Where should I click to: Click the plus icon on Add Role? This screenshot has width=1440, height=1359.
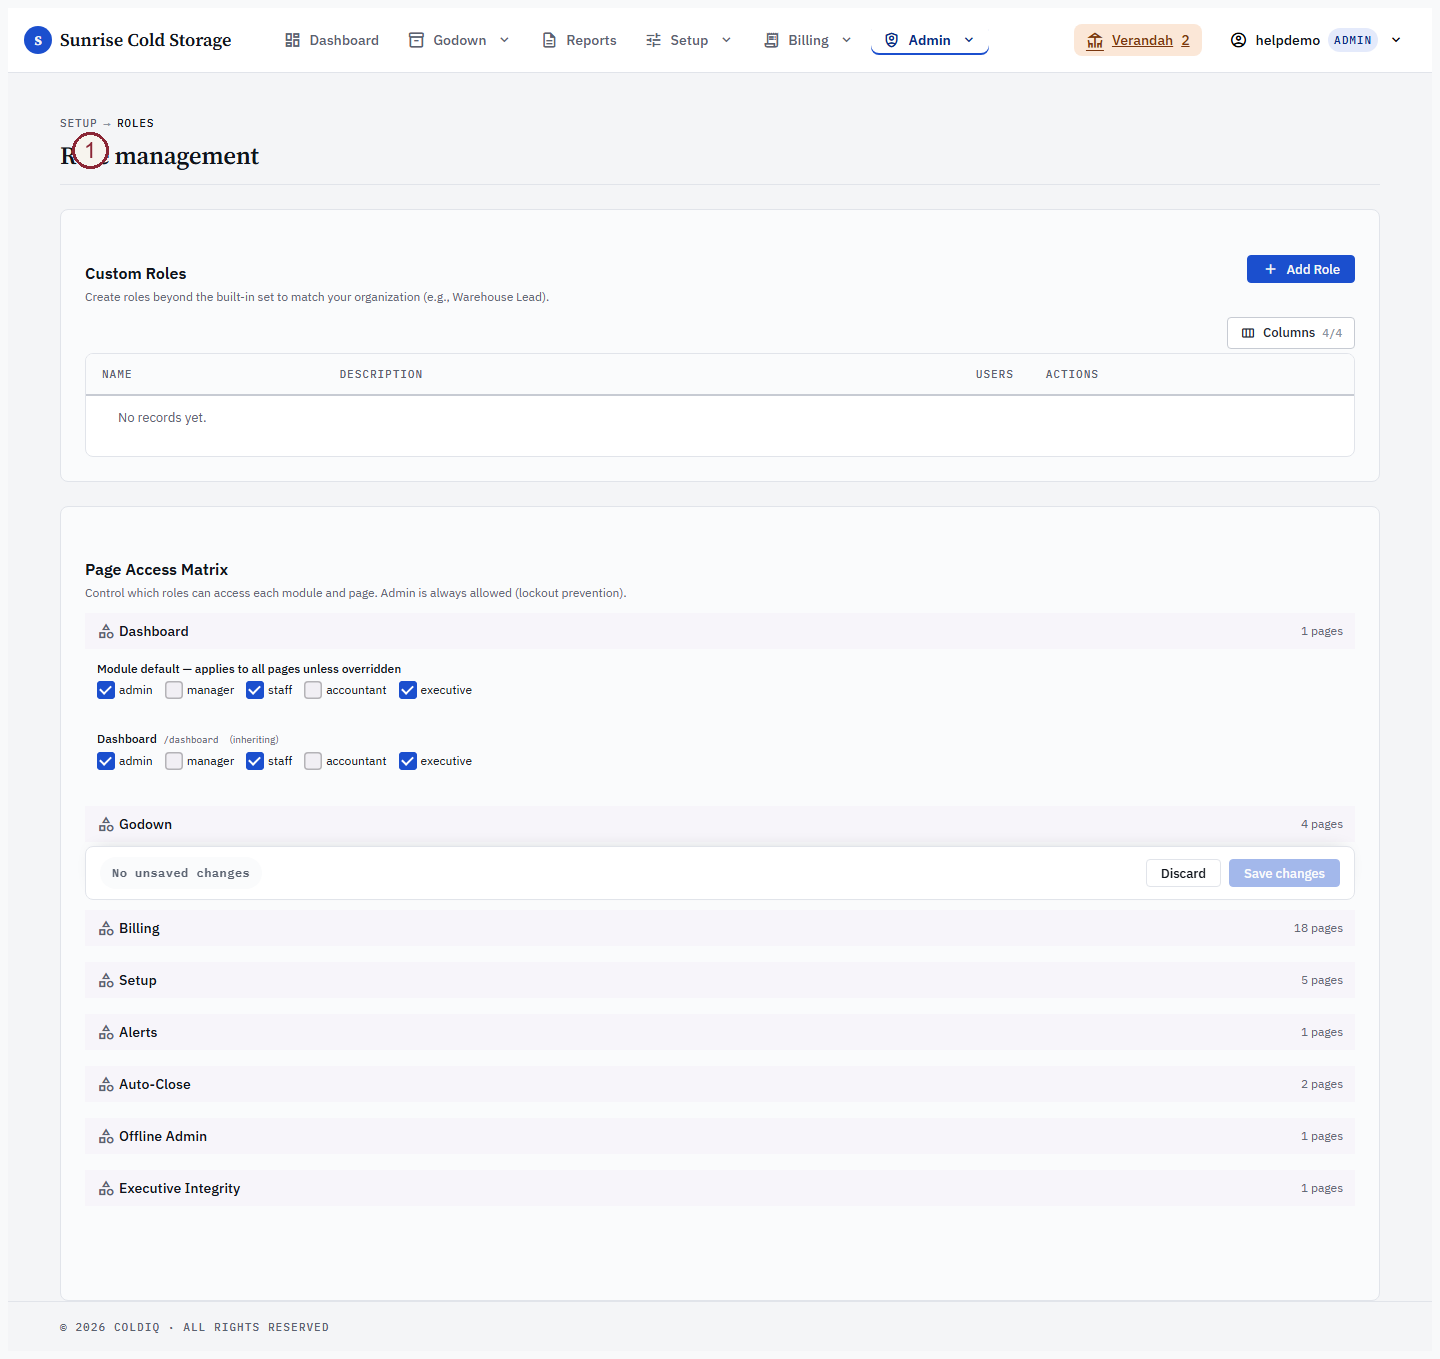(1270, 269)
